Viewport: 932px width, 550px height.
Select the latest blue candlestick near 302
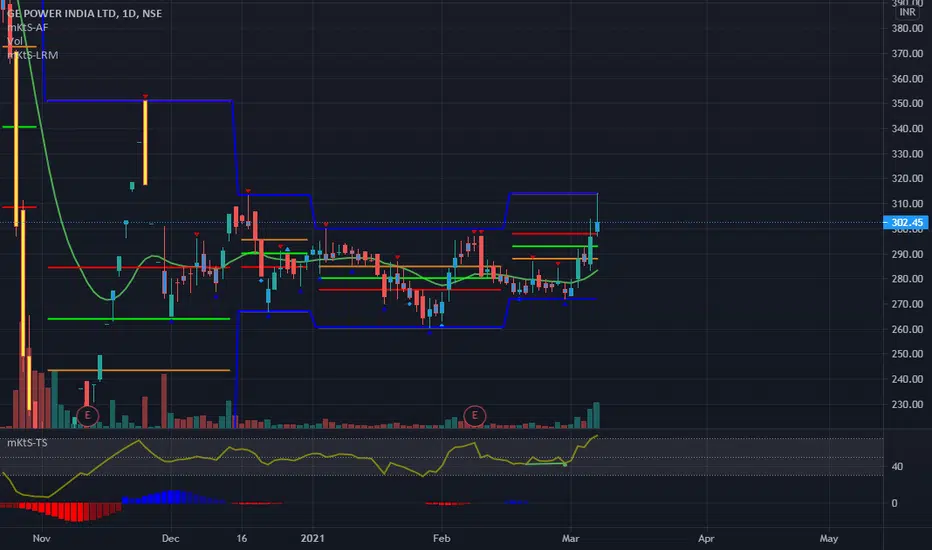coord(597,226)
